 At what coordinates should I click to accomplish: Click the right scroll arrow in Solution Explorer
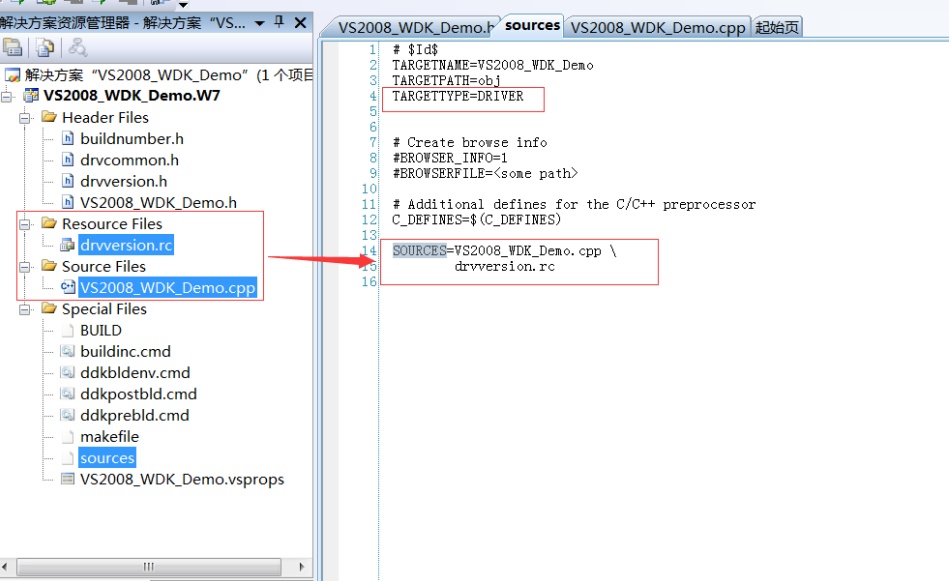click(302, 567)
